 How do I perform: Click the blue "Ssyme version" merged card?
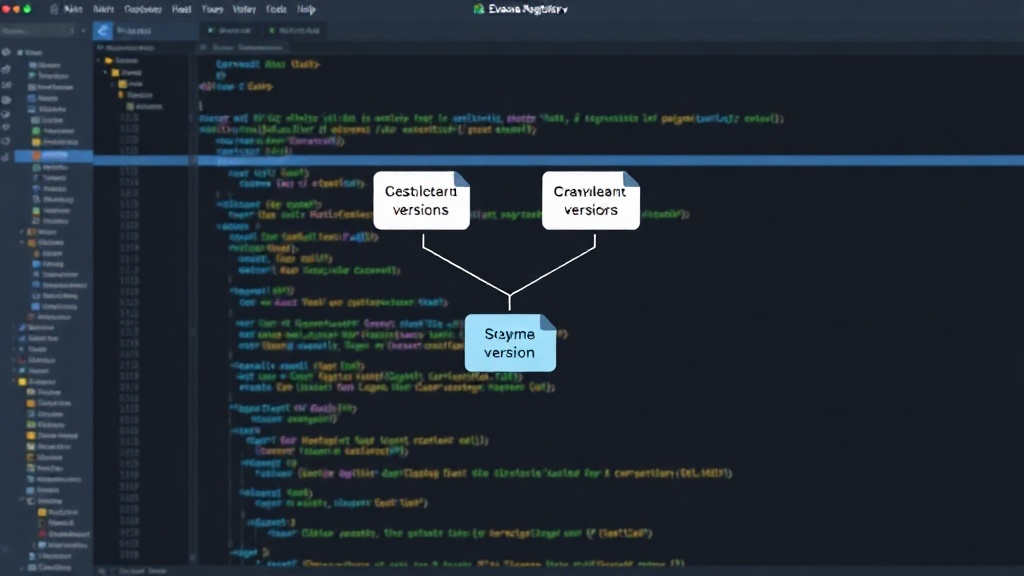pos(510,343)
